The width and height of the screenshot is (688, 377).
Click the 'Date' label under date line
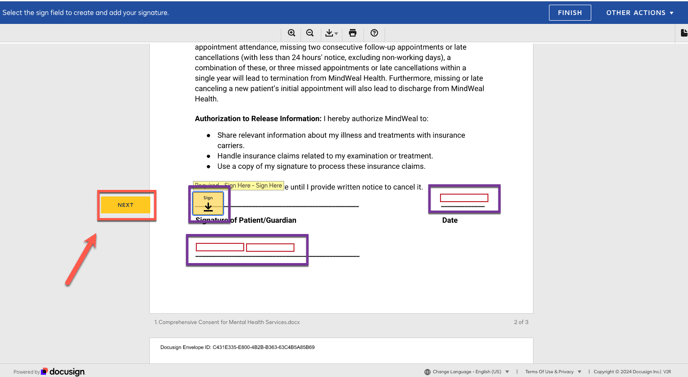point(450,220)
